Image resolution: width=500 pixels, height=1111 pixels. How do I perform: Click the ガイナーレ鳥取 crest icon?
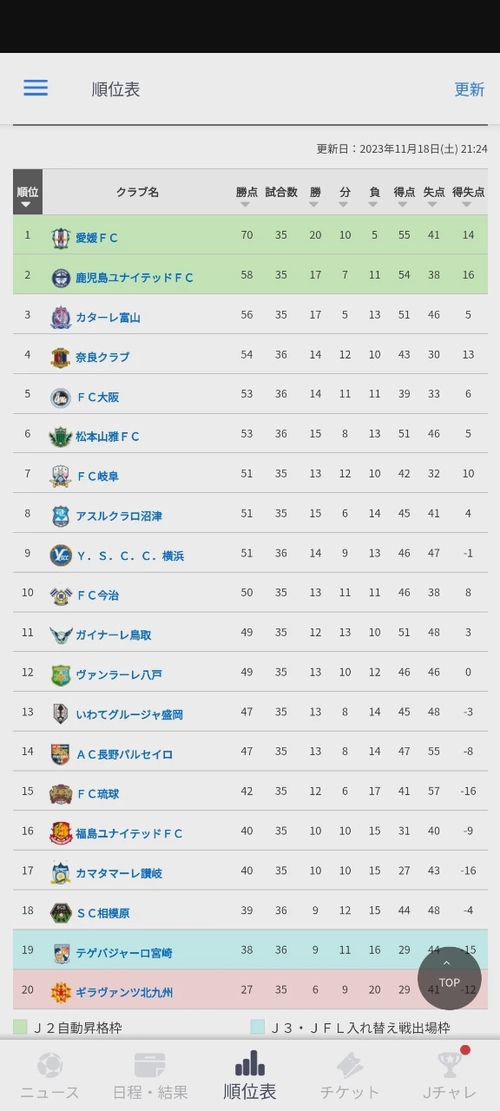tap(61, 635)
